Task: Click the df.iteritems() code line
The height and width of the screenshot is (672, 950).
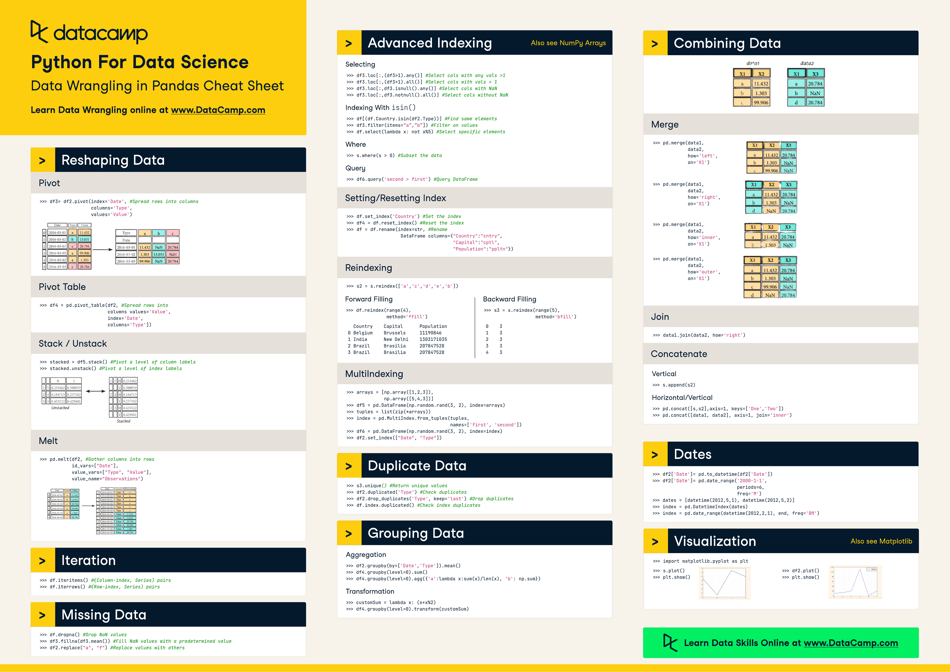Action: click(105, 580)
